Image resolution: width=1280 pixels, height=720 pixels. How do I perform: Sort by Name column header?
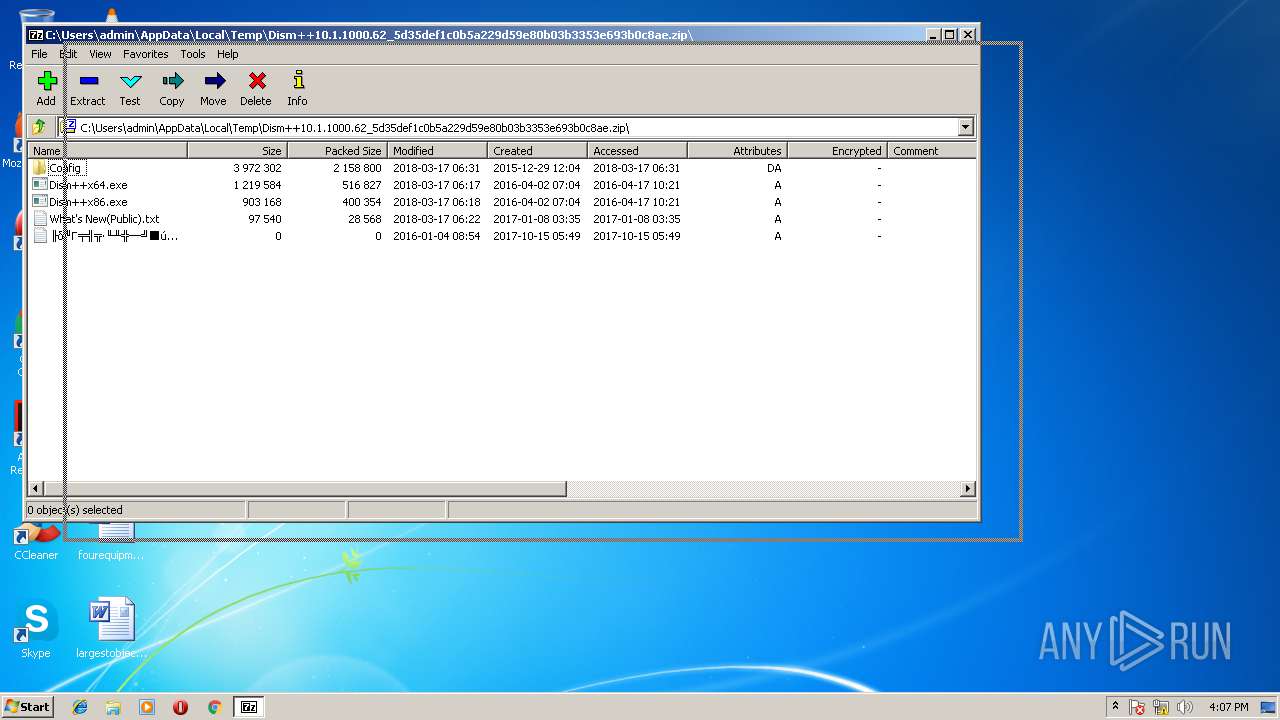point(107,151)
